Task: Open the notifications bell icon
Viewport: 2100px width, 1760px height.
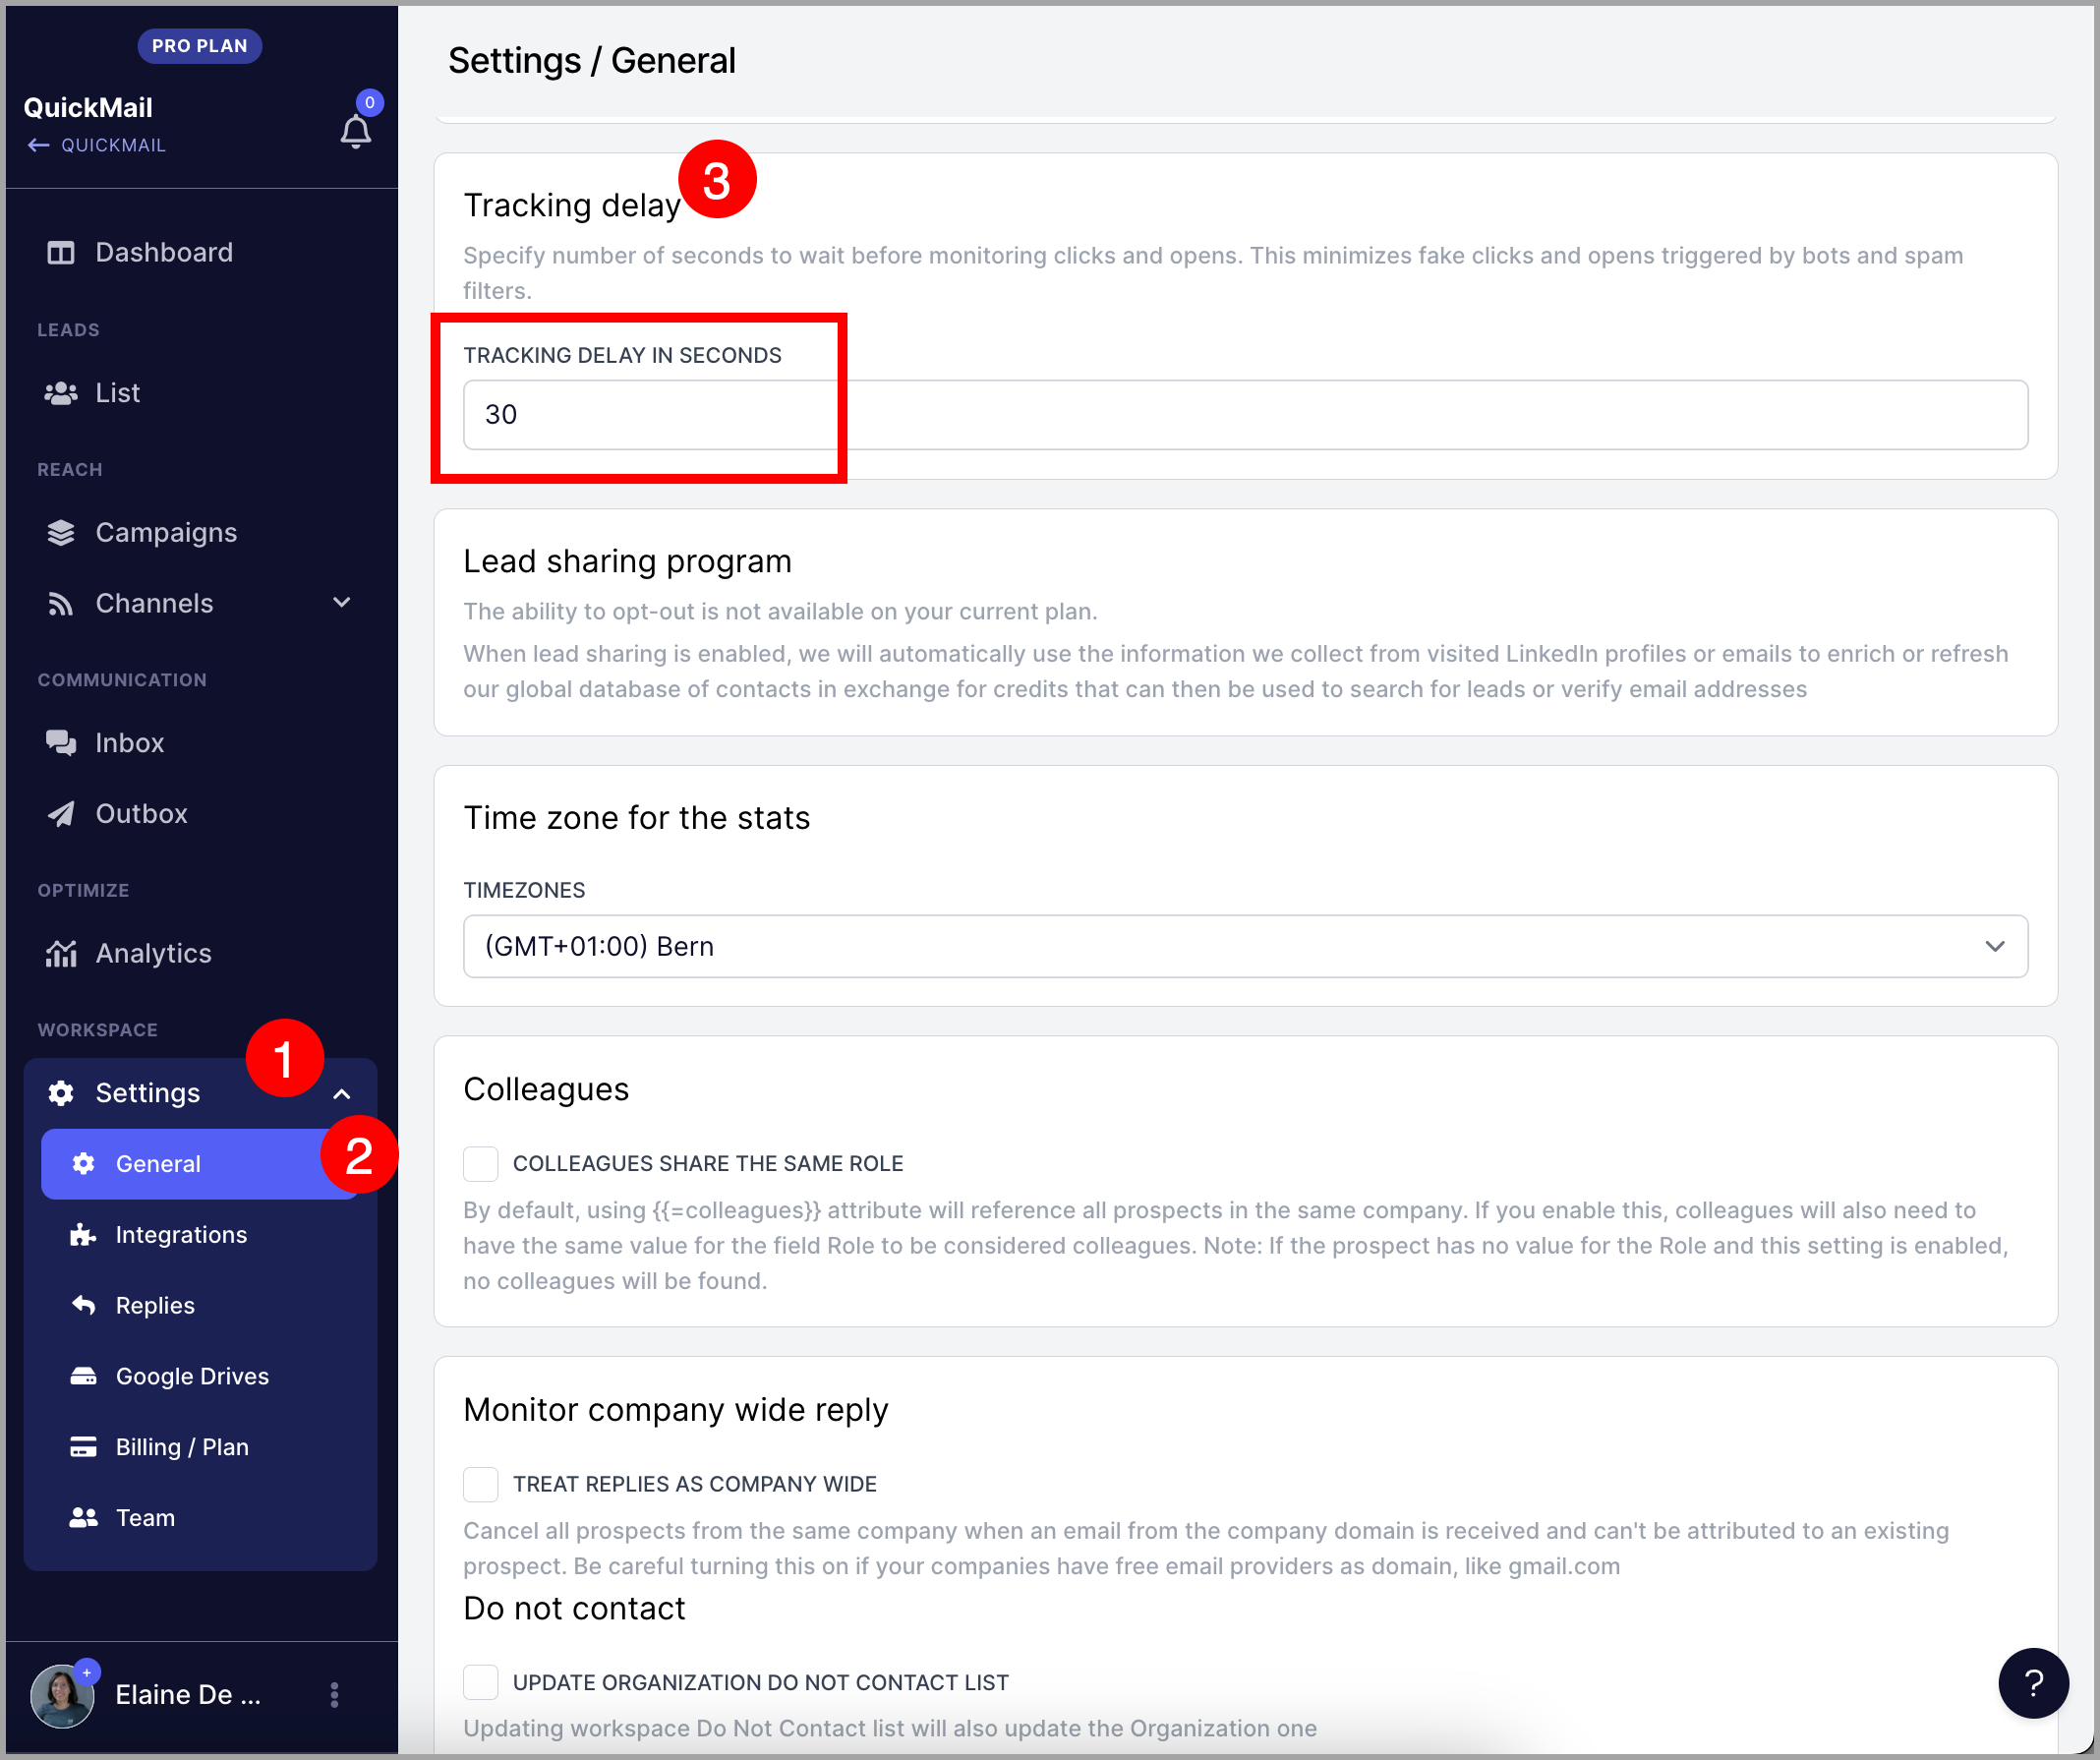Action: [356, 132]
